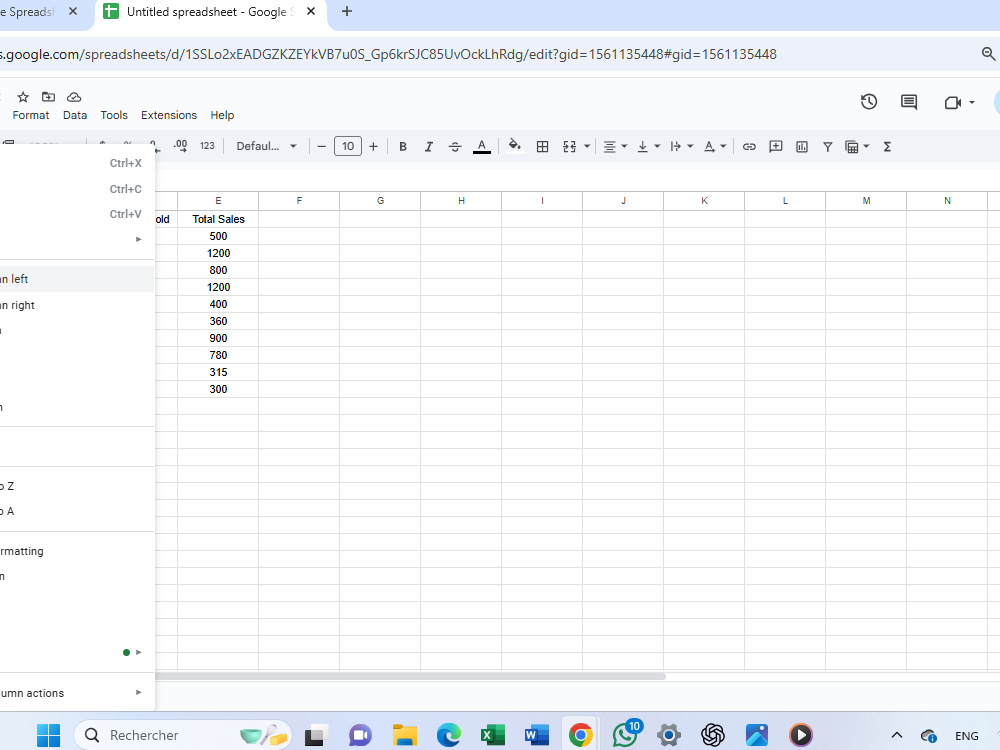This screenshot has width=1000, height=750.
Task: Open the Help menu
Action: 222,115
